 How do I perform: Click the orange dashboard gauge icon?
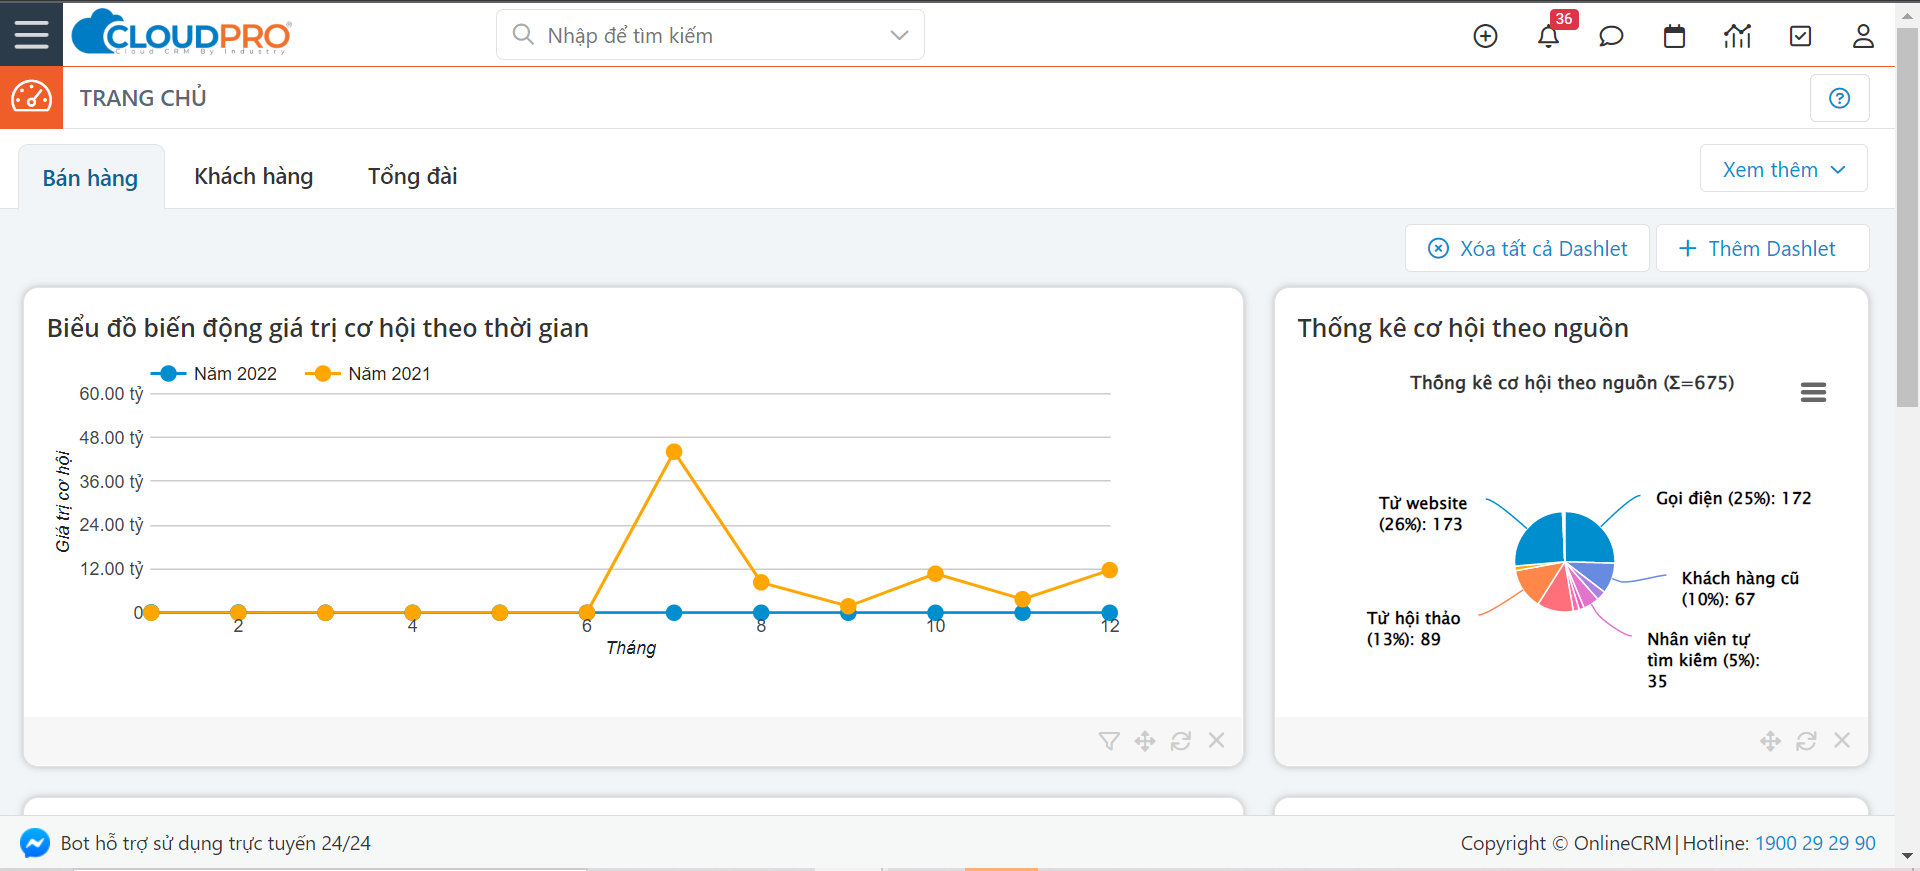(31, 98)
